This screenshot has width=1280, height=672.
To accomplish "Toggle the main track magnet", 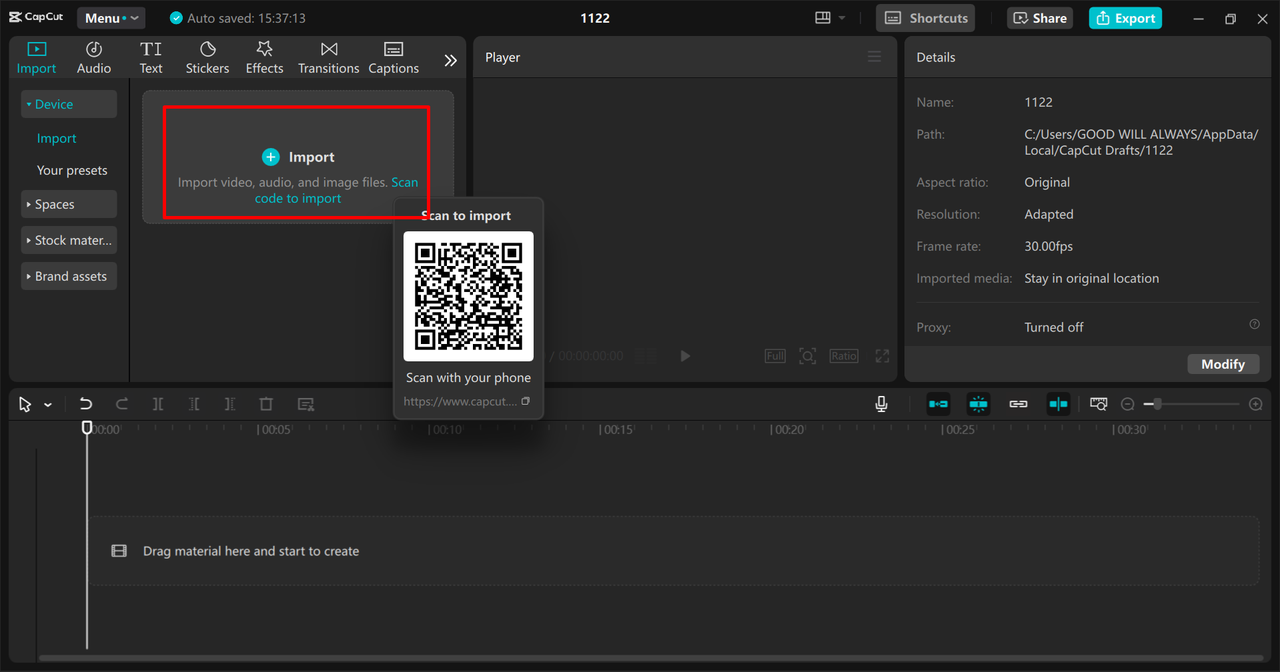I will 938,404.
